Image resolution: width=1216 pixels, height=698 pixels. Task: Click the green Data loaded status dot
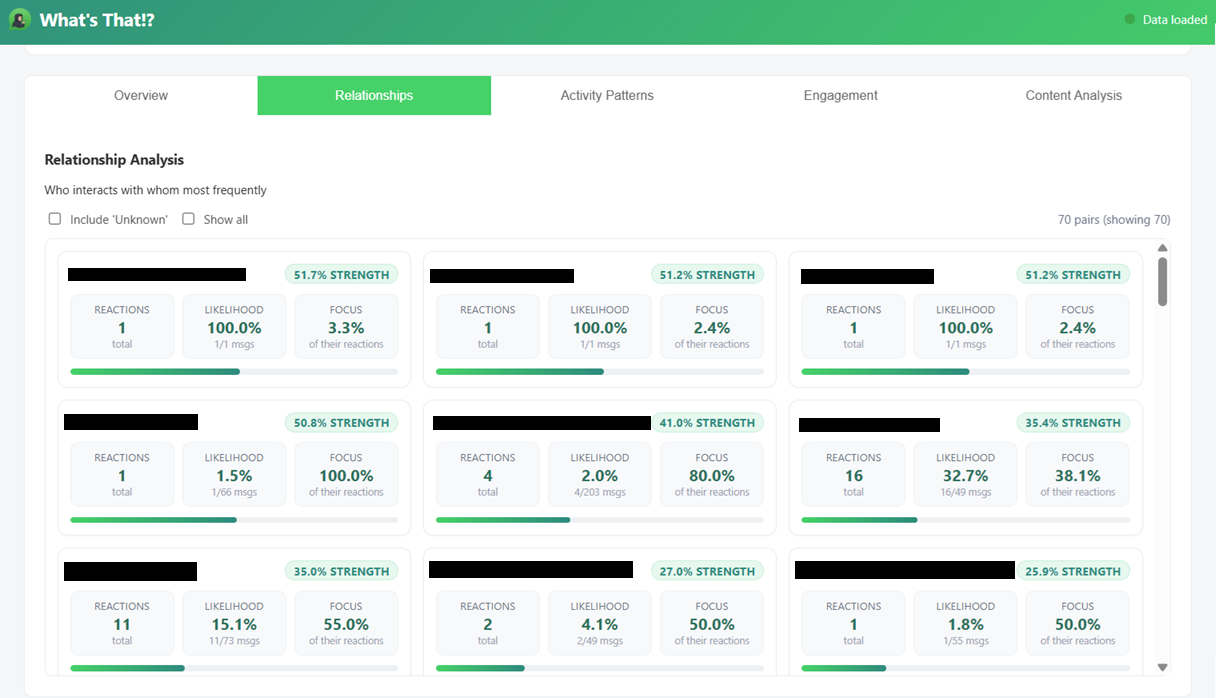pyautogui.click(x=1130, y=19)
